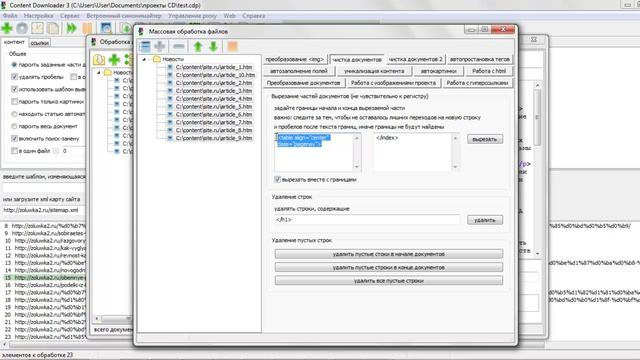Select radio находить статью автоматически
This screenshot has width=640, height=360.
click(x=14, y=114)
